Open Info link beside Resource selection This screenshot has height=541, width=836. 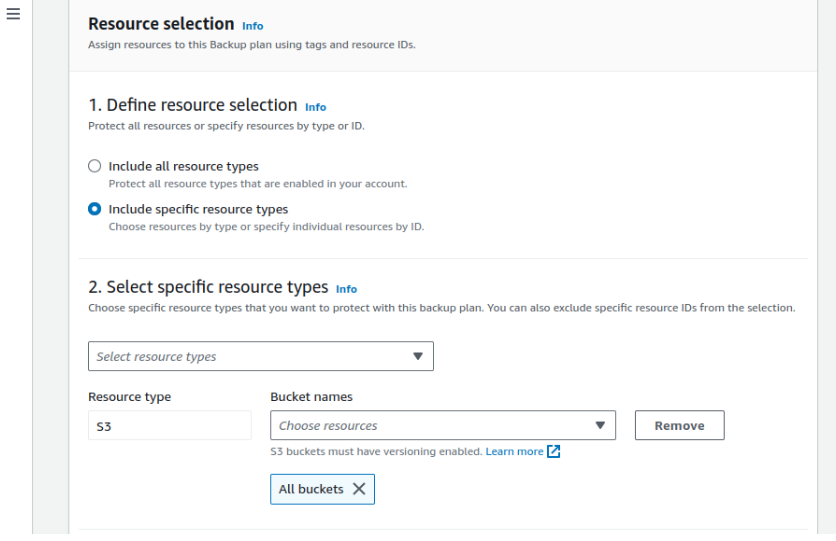tap(253, 26)
